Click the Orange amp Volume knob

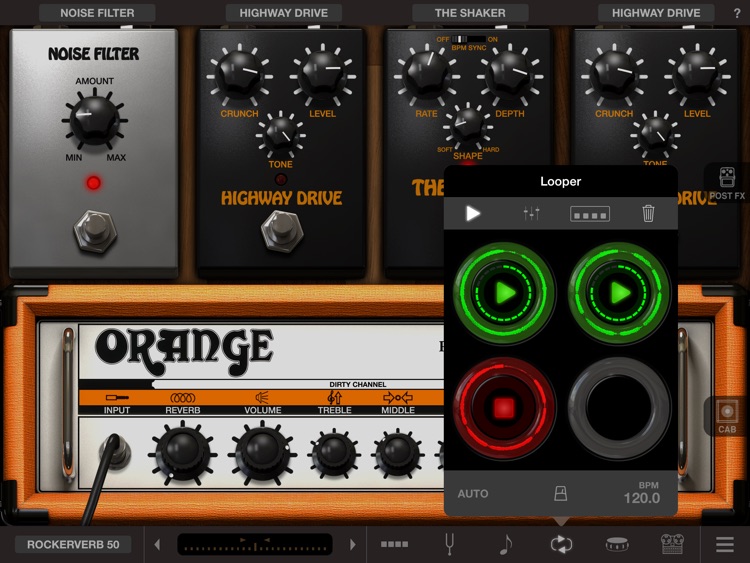[x=262, y=453]
